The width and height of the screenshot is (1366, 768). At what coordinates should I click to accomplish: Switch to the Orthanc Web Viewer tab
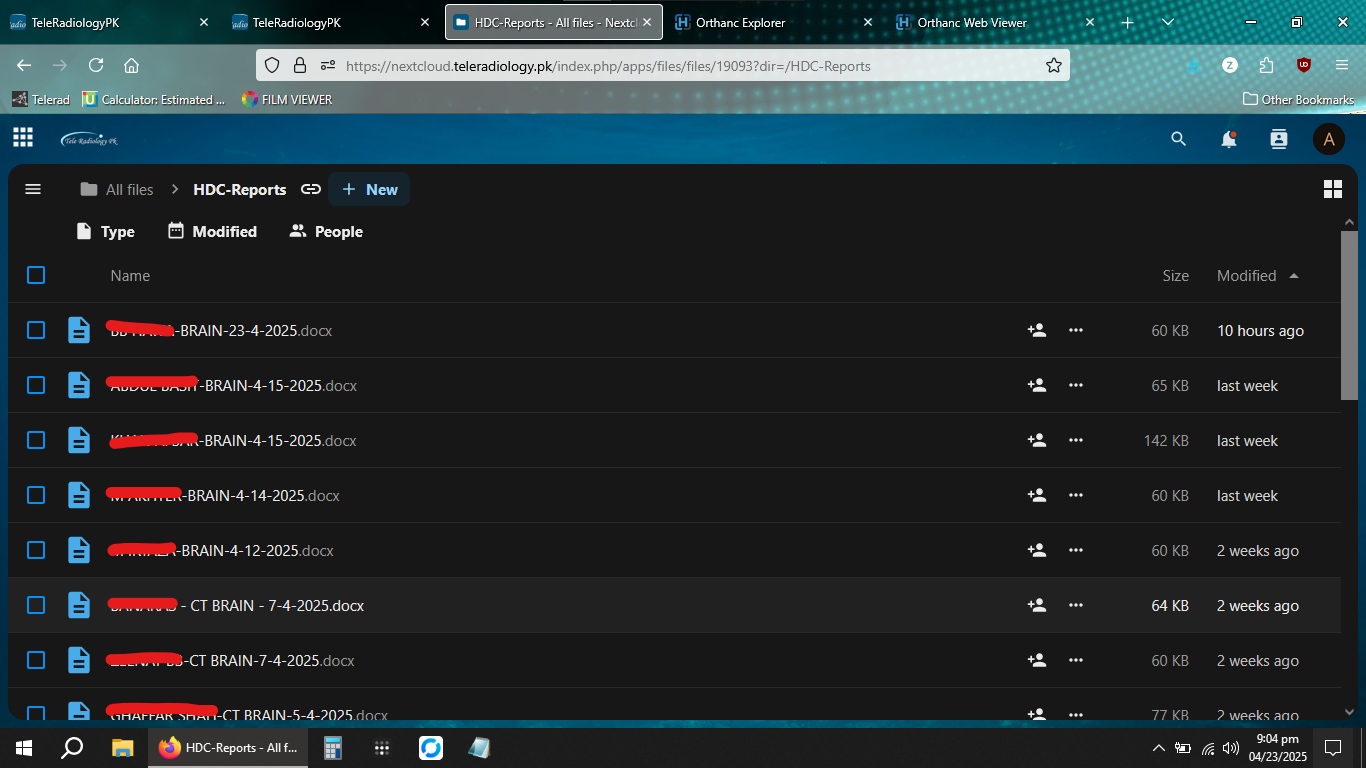(970, 23)
